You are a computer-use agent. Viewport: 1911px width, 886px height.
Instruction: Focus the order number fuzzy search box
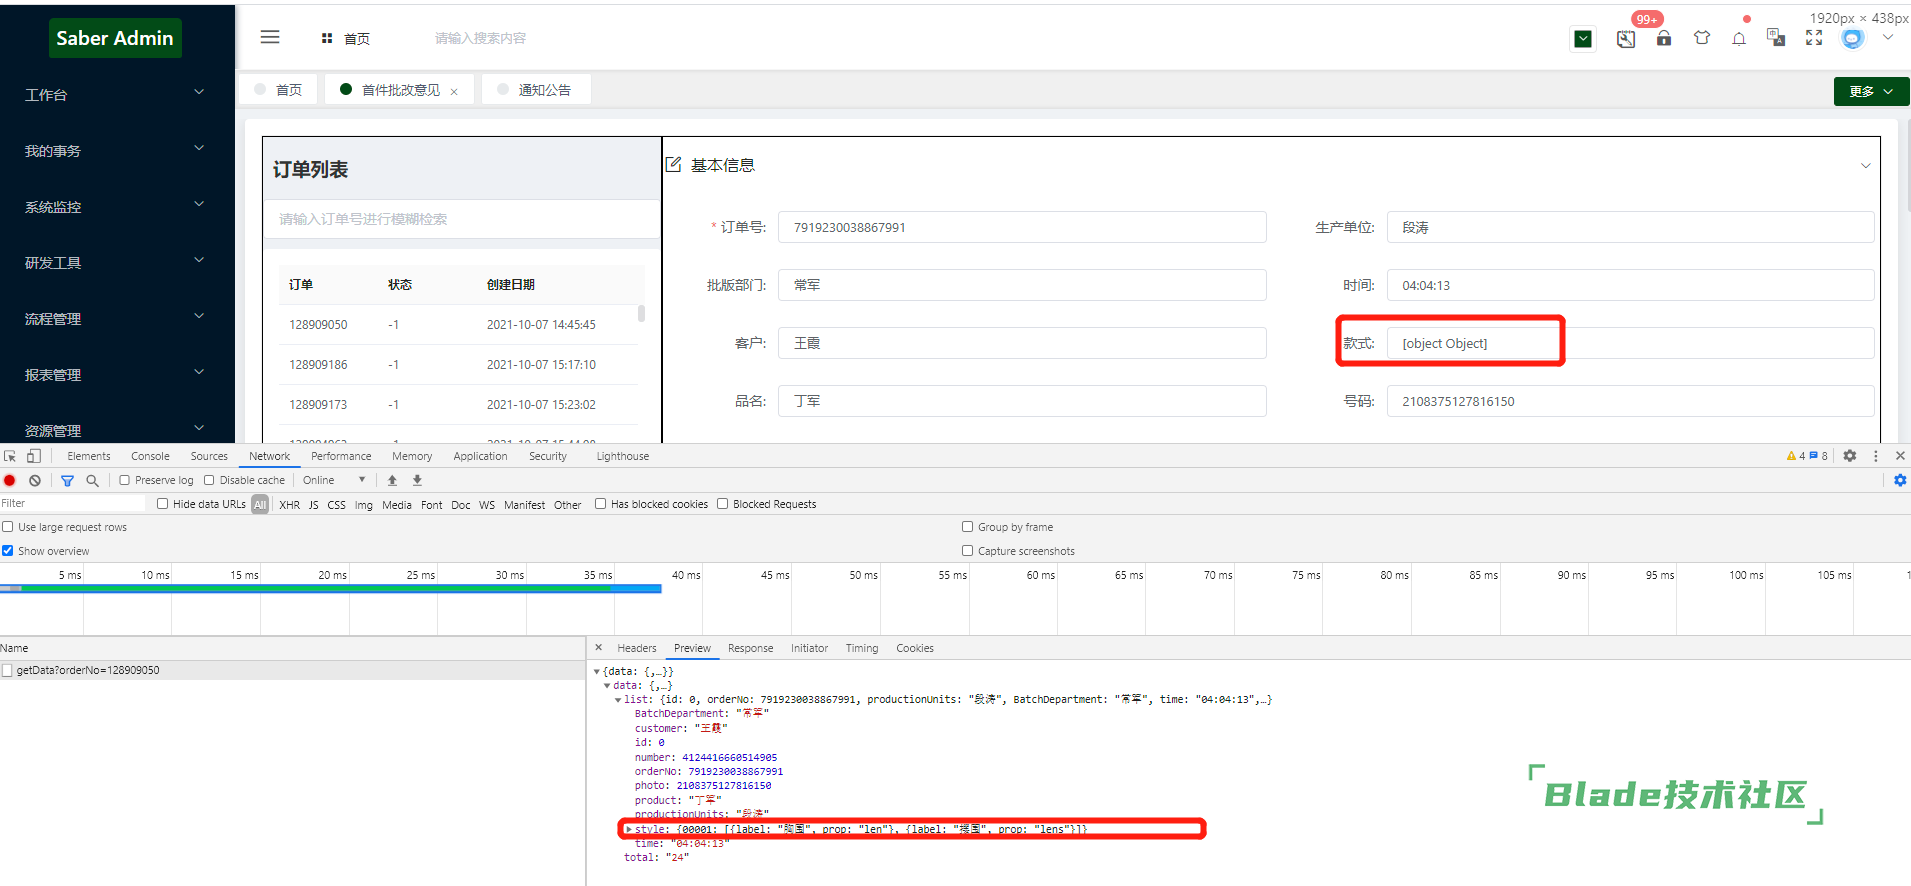462,219
